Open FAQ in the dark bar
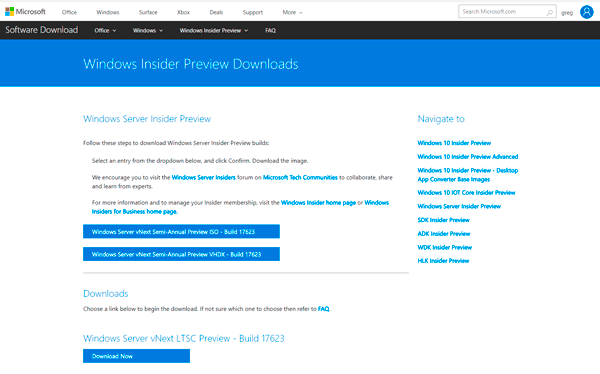Image resolution: width=600 pixels, height=374 pixels. click(x=270, y=31)
